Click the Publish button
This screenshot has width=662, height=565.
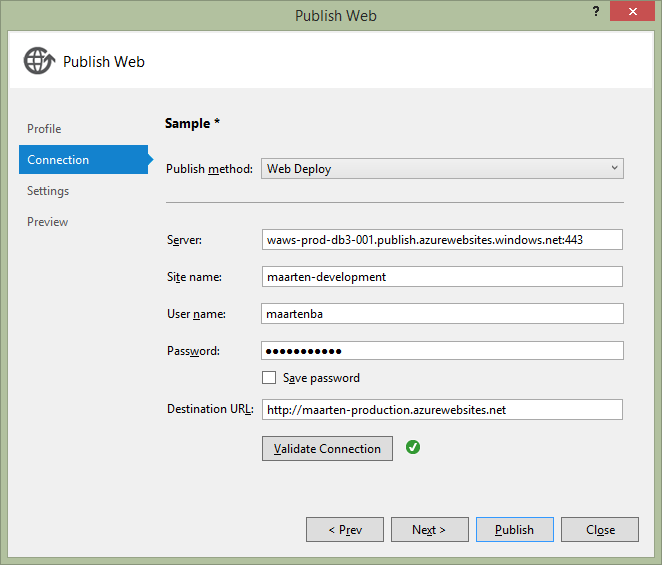tap(514, 530)
